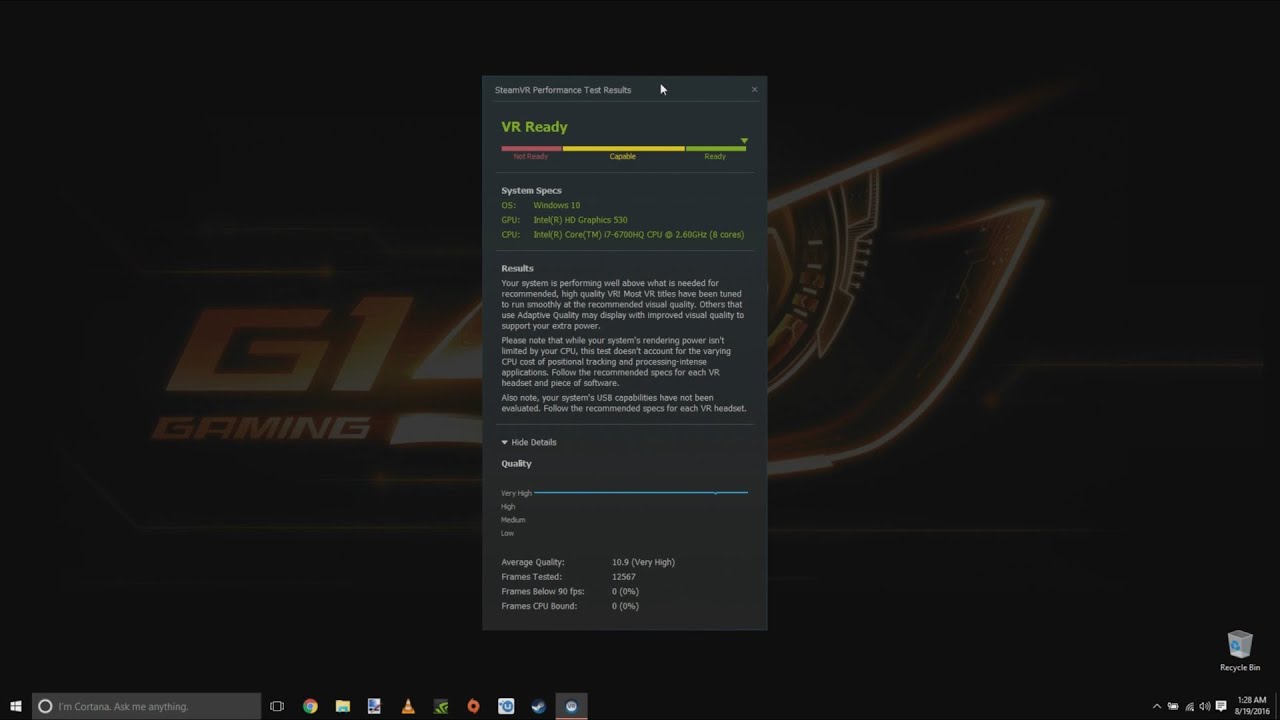
Task: Click the SteamVR Performance Test Results title
Action: (x=563, y=90)
